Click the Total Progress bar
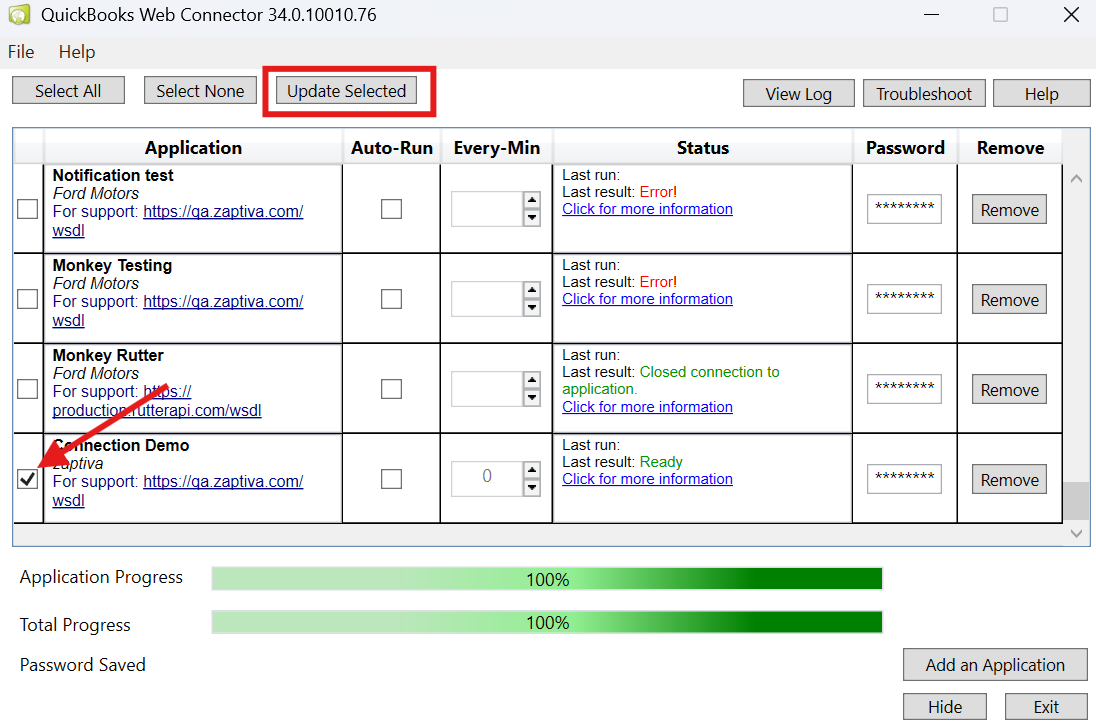 tap(547, 623)
